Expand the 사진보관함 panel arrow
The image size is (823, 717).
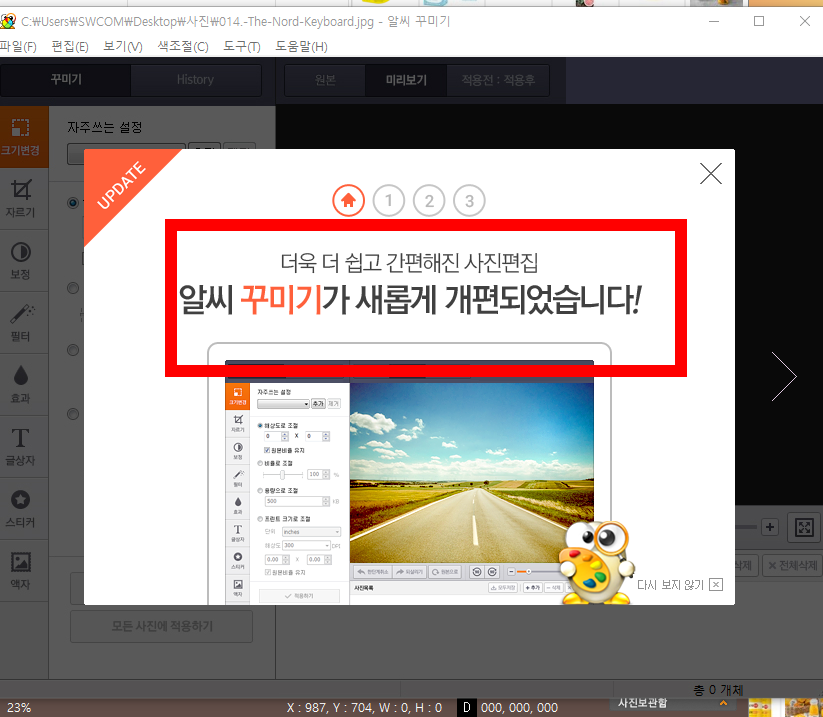(724, 702)
